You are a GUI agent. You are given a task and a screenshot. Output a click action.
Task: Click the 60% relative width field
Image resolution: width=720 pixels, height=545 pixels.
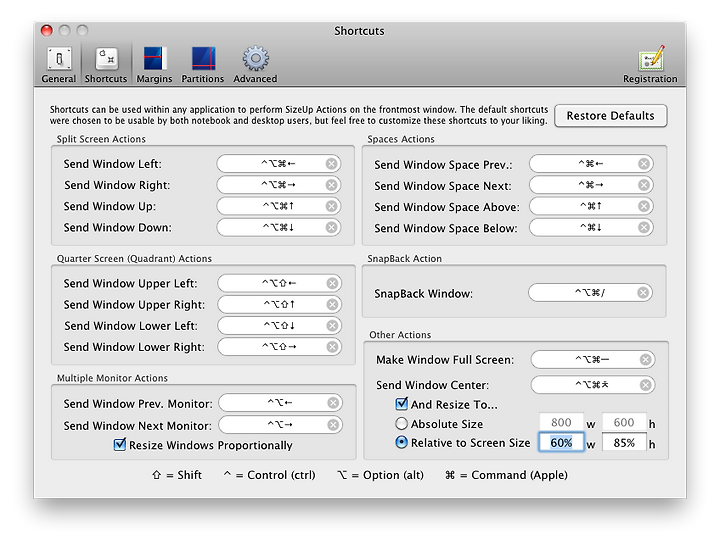click(x=561, y=443)
